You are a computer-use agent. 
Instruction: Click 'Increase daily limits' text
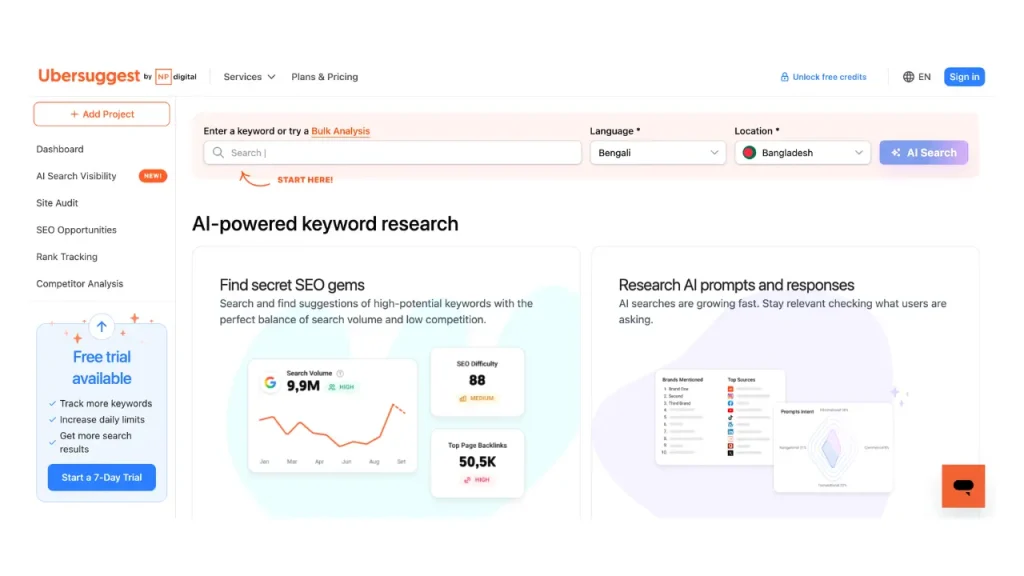point(103,420)
